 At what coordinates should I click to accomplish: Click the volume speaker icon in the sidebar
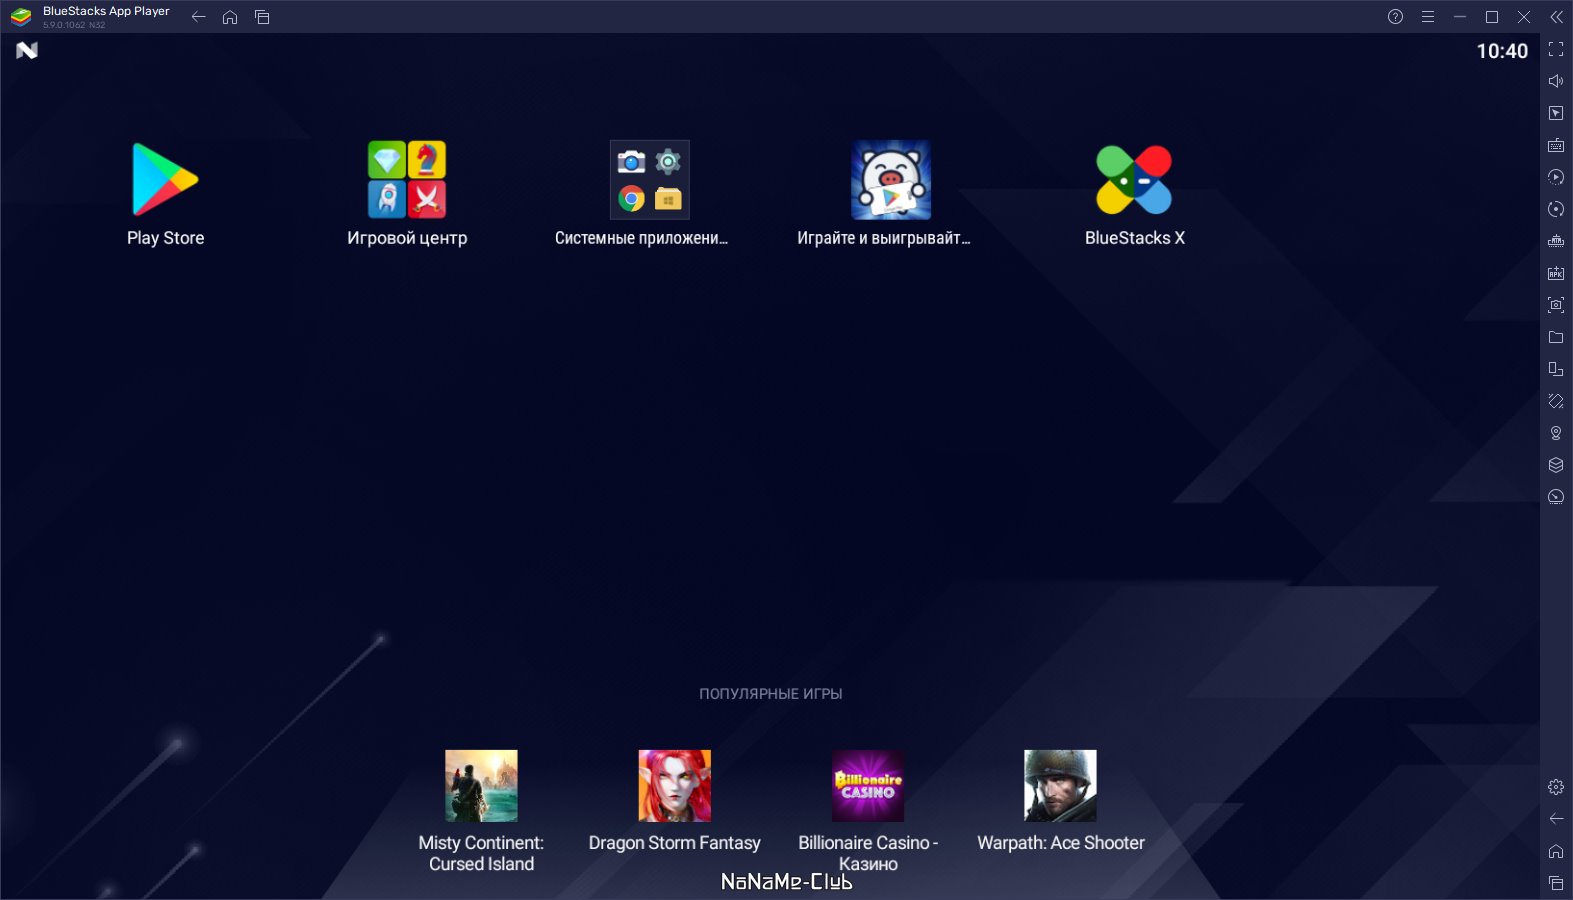click(1556, 81)
